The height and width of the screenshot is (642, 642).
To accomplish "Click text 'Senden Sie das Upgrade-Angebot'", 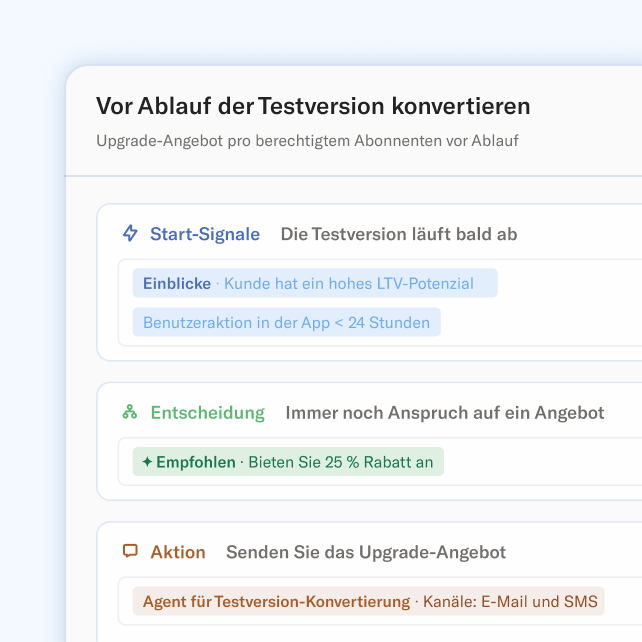I will coord(366,552).
